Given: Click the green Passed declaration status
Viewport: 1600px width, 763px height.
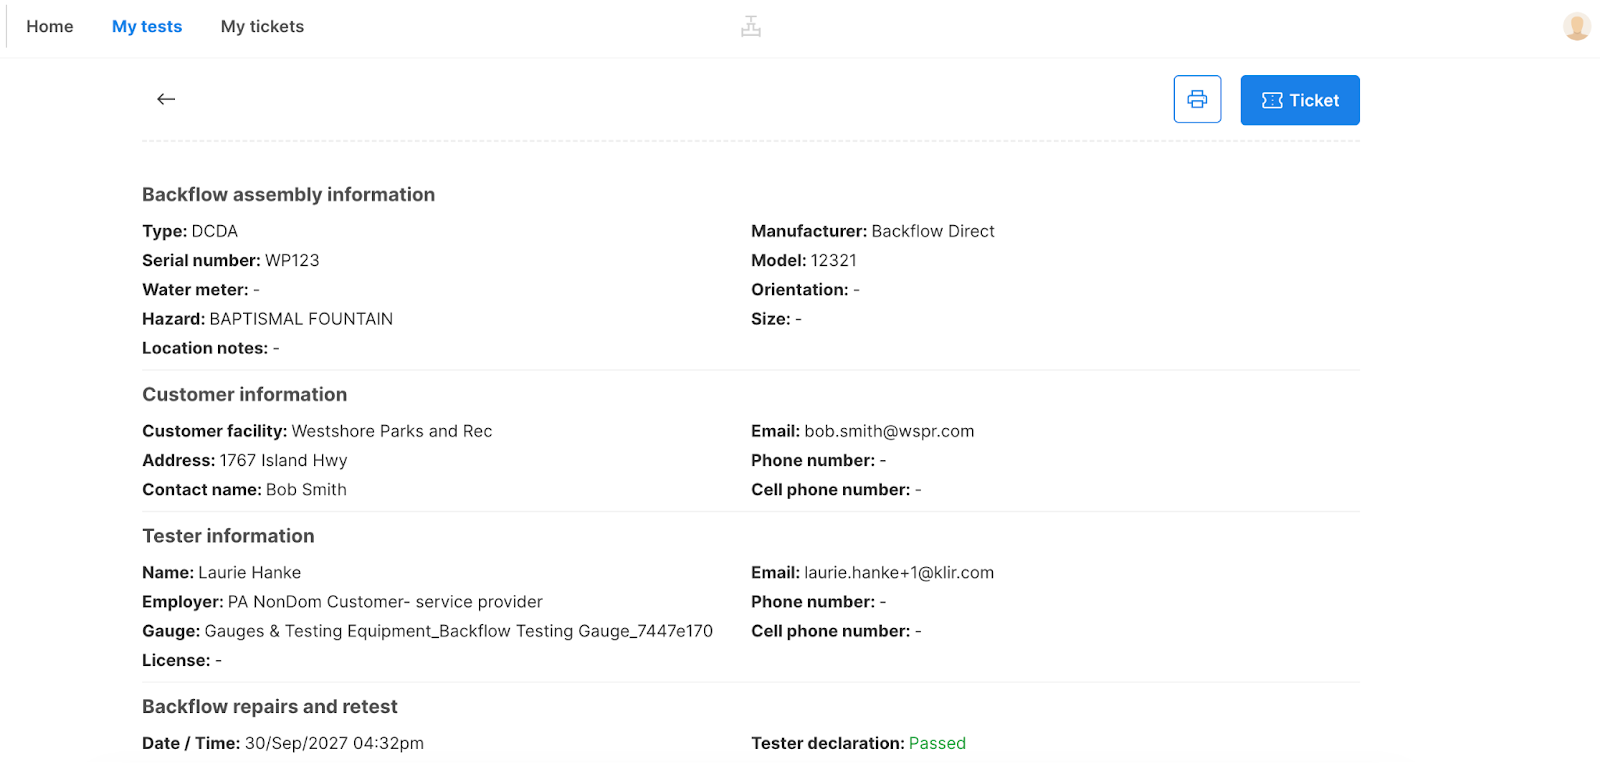Looking at the screenshot, I should click(x=937, y=743).
